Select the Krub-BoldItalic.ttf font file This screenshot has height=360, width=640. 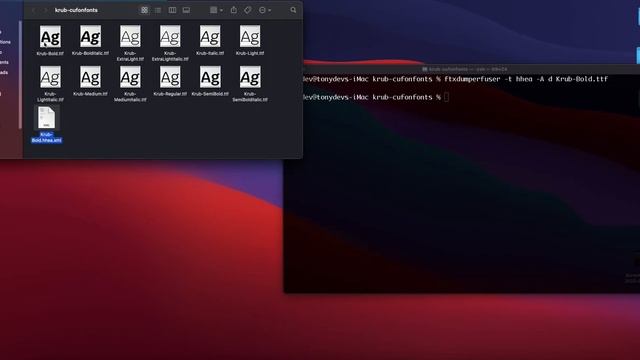pyautogui.click(x=90, y=37)
